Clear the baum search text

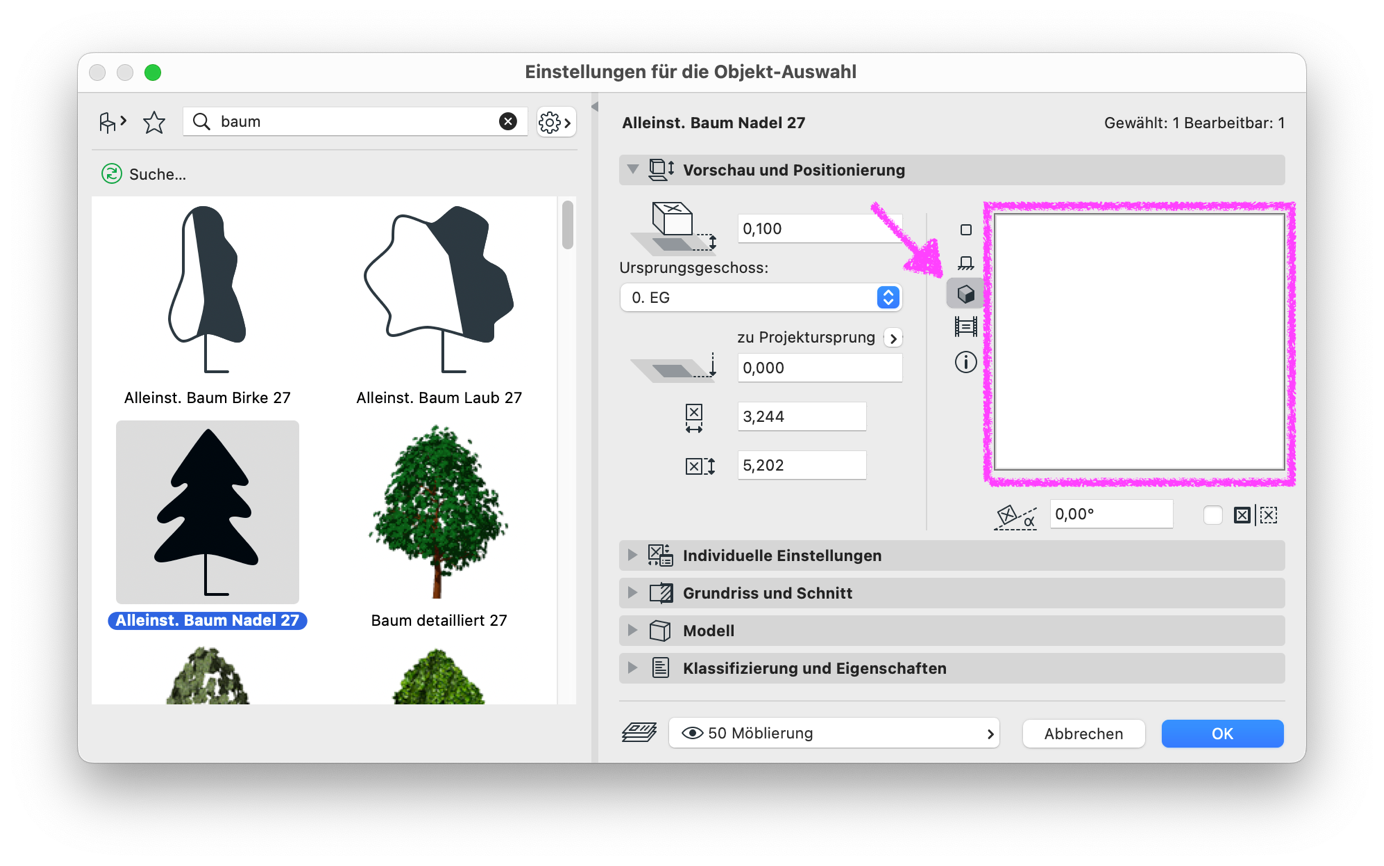point(508,122)
